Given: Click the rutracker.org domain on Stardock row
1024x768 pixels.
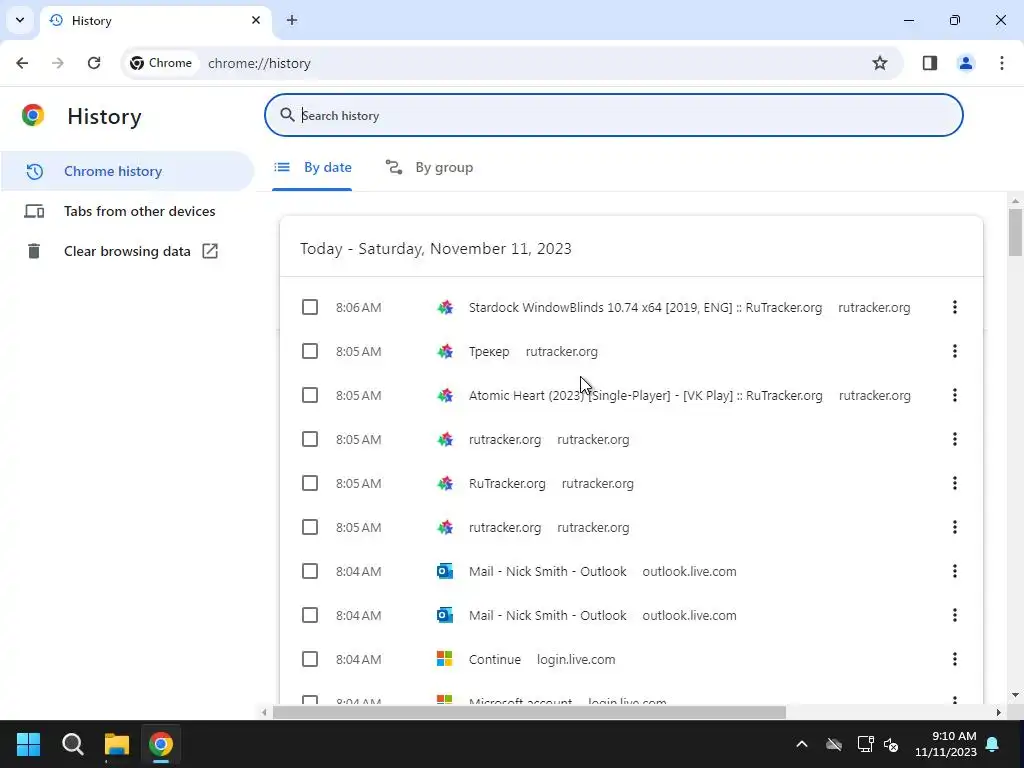Looking at the screenshot, I should click(x=874, y=308).
